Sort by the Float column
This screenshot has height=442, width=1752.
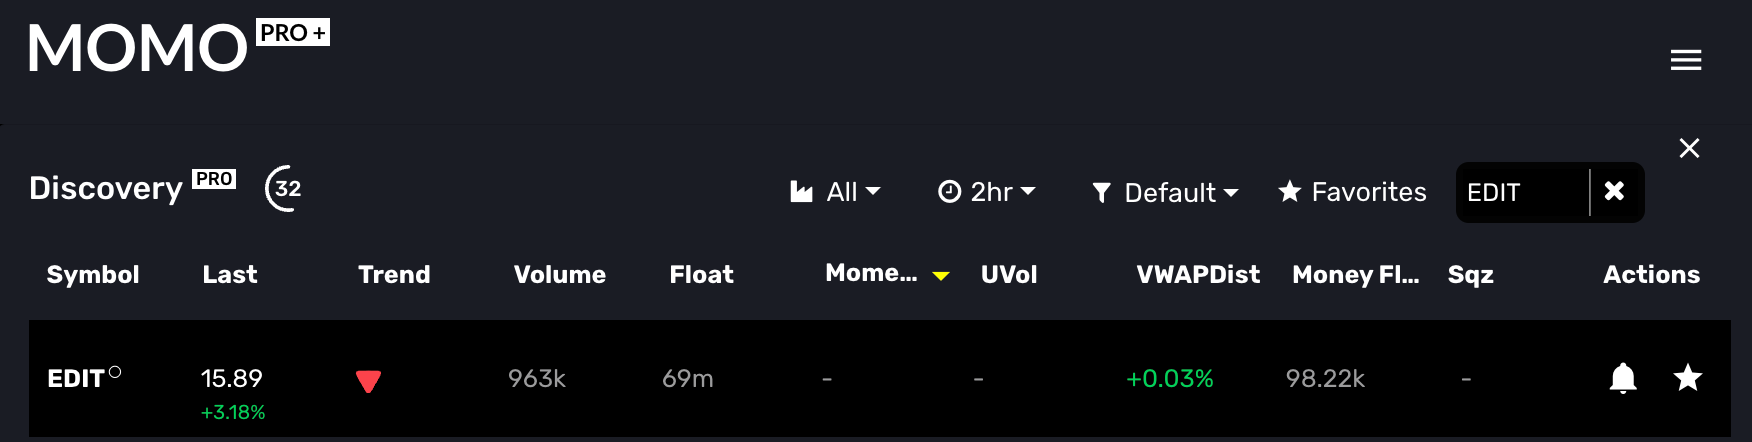click(x=701, y=274)
